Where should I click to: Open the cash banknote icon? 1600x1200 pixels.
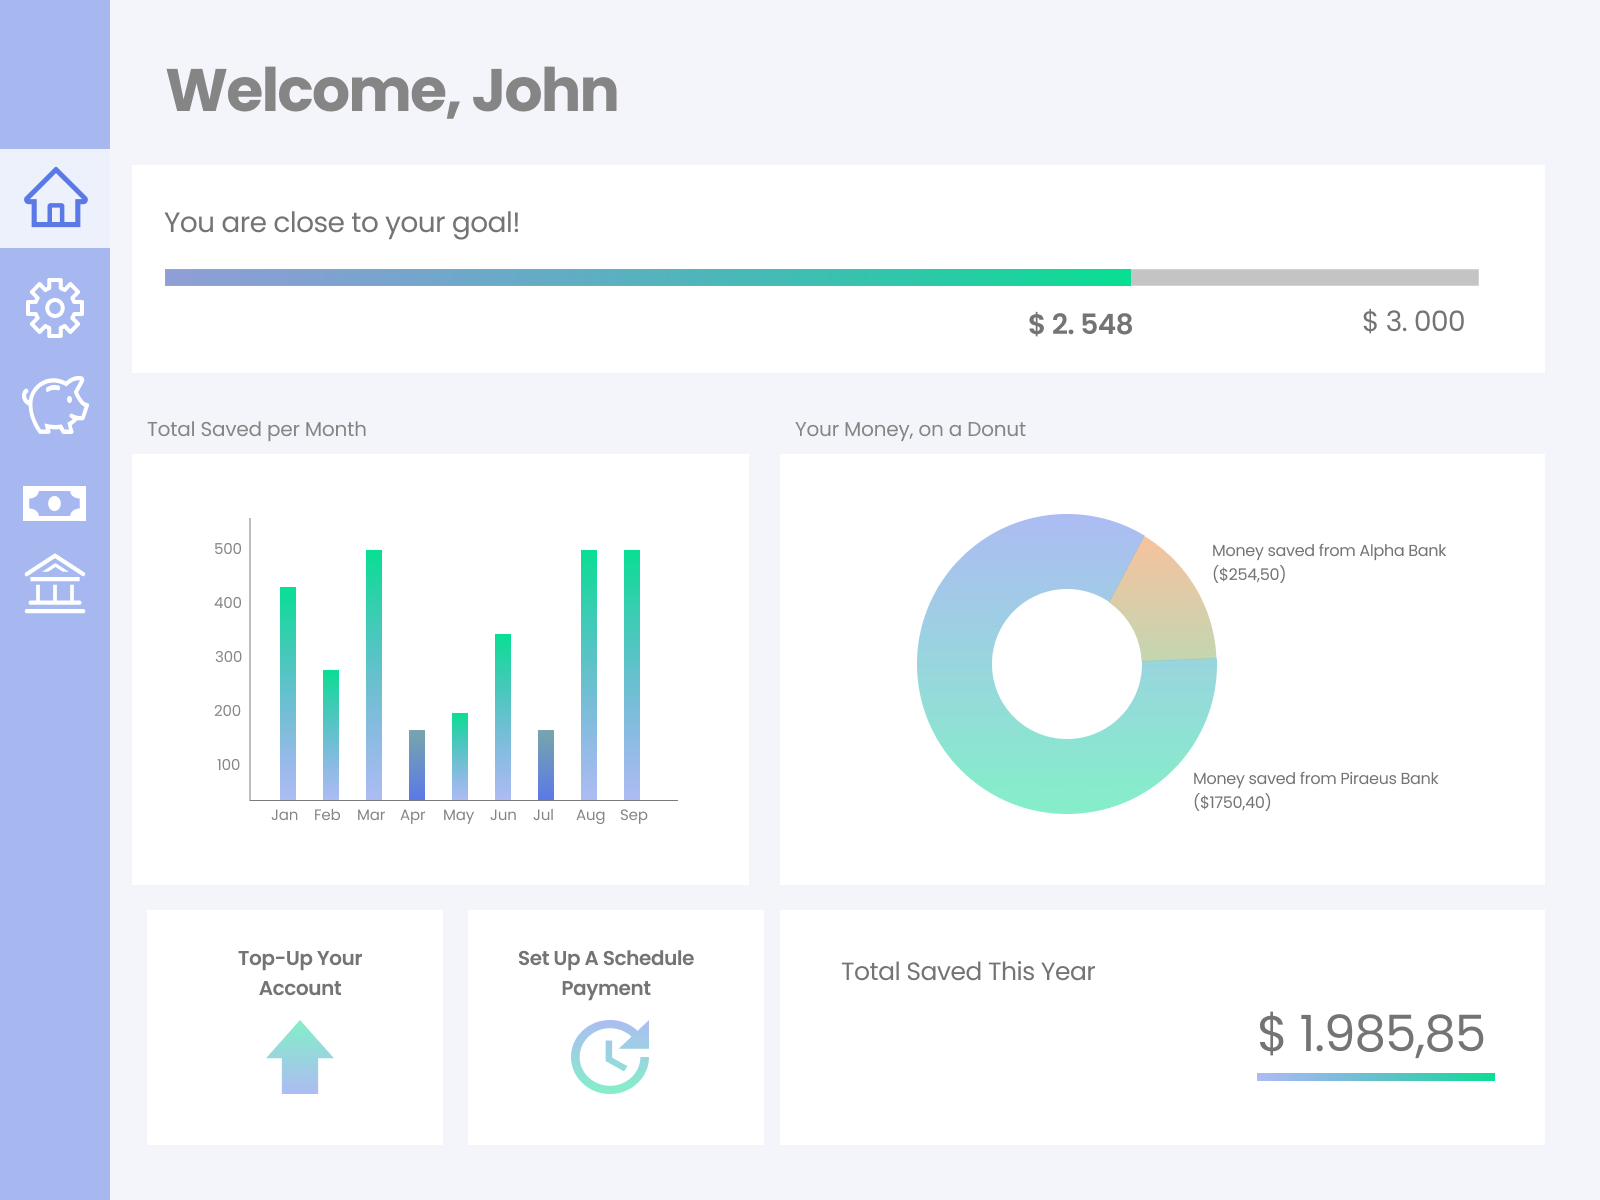click(55, 503)
